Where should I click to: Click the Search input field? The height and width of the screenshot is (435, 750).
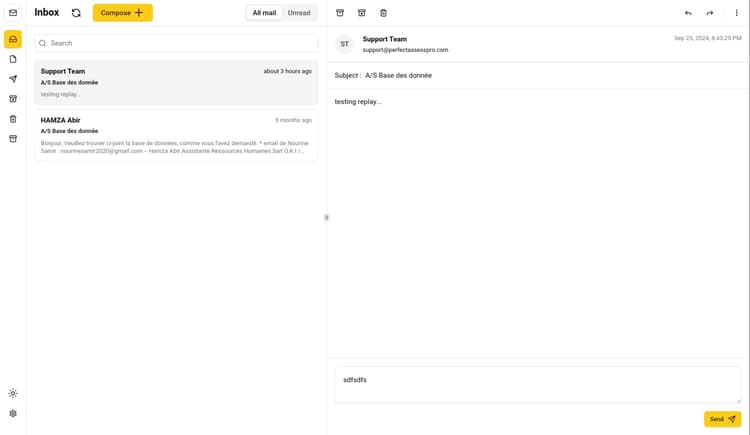tap(176, 43)
